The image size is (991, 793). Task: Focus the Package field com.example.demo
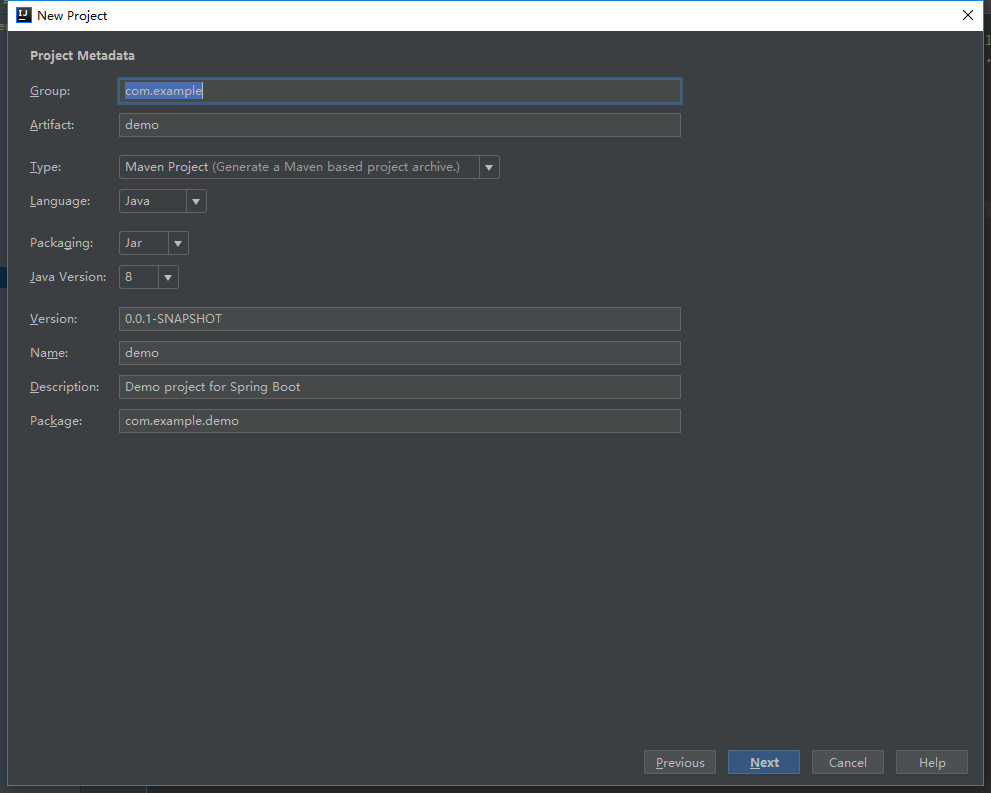point(399,421)
